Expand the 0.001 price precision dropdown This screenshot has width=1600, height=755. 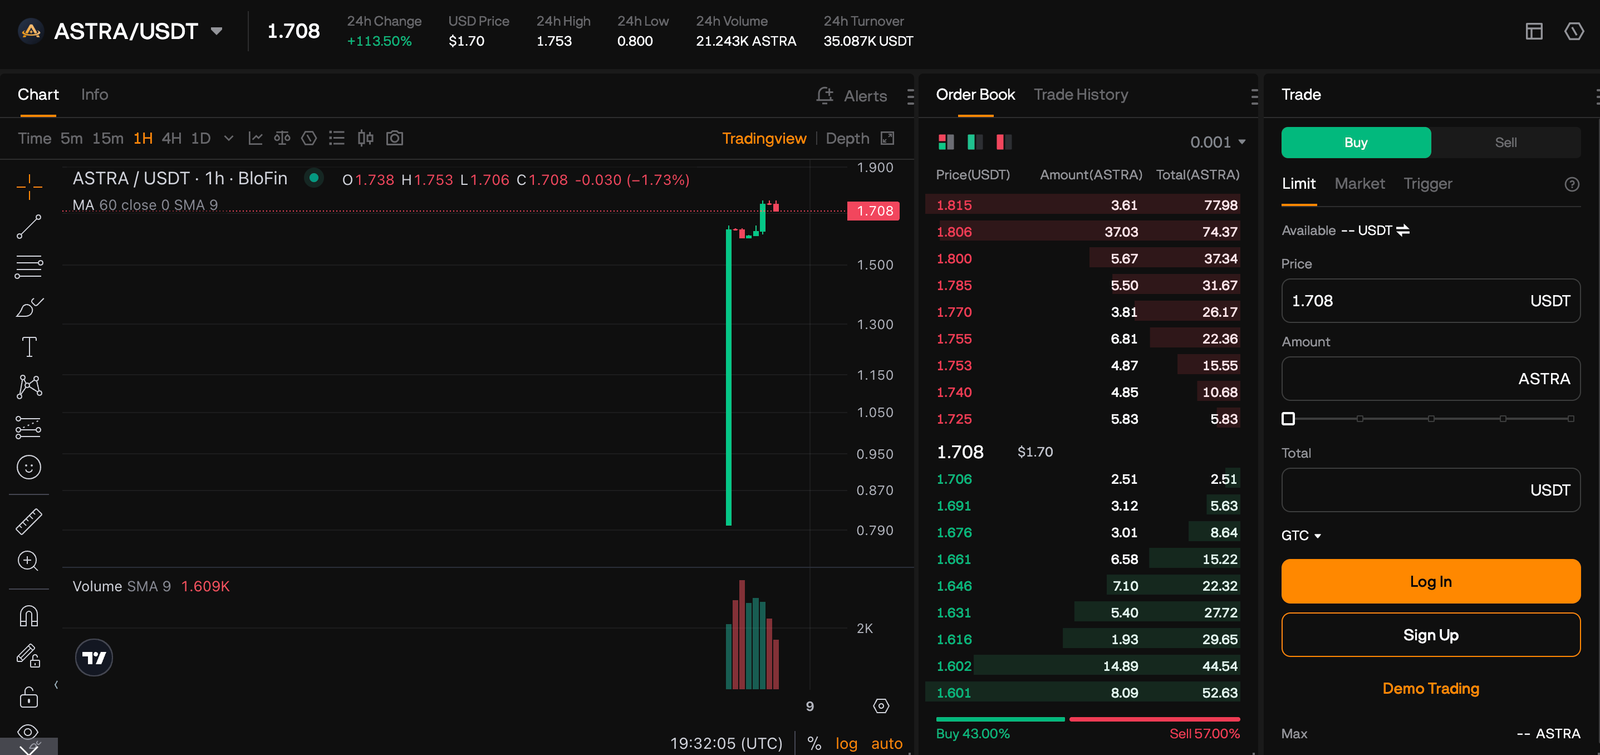tap(1218, 142)
